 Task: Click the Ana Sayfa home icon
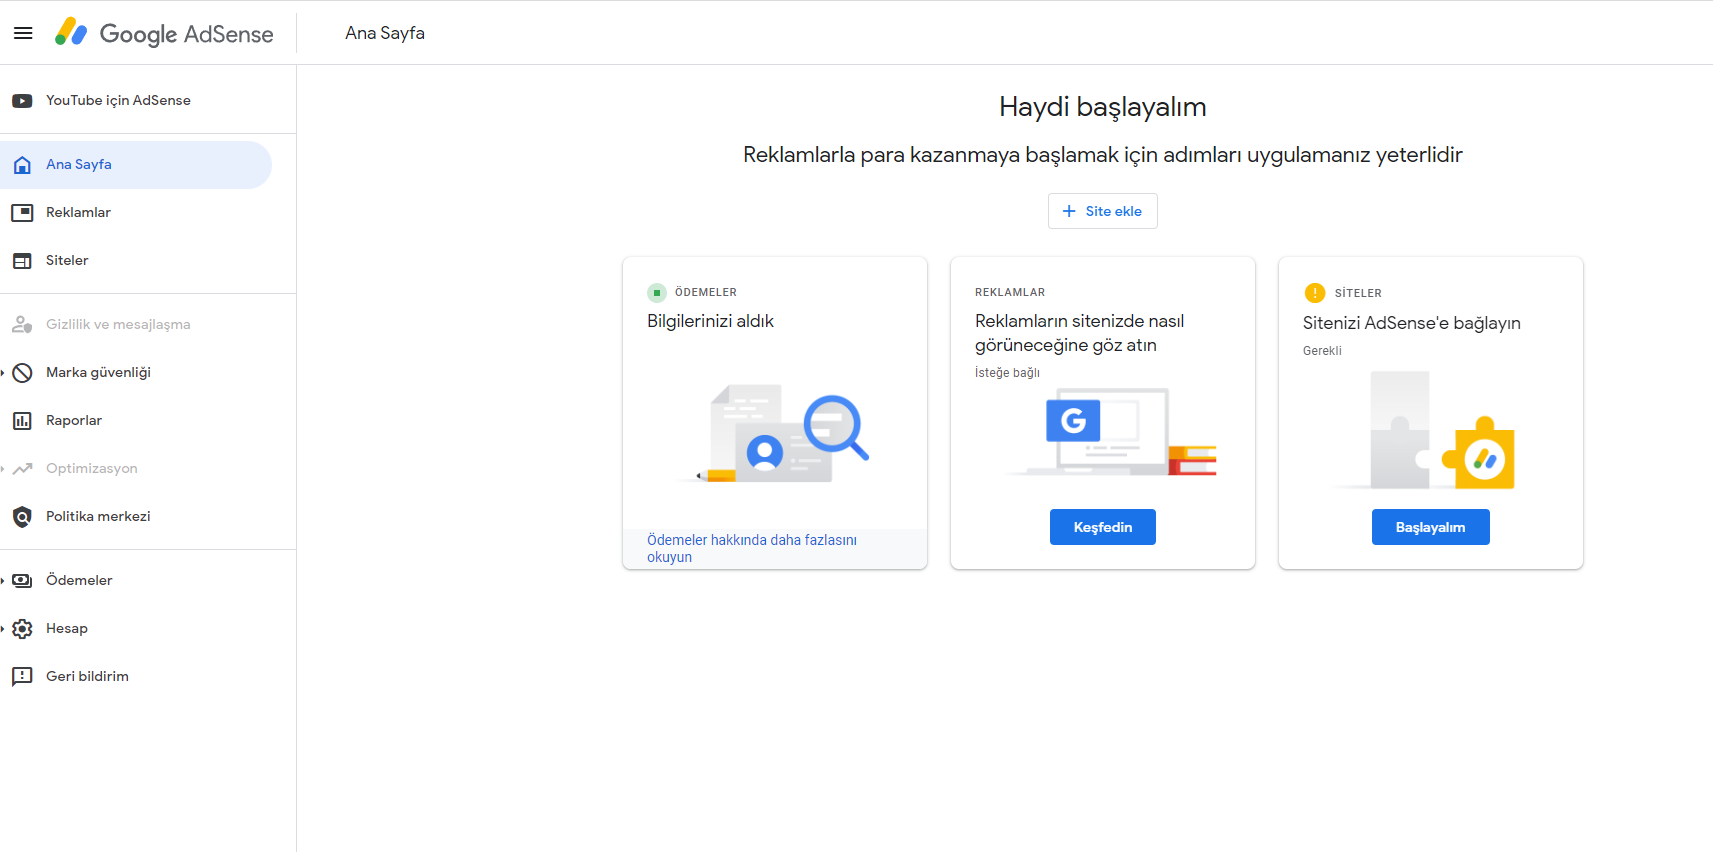coord(22,165)
